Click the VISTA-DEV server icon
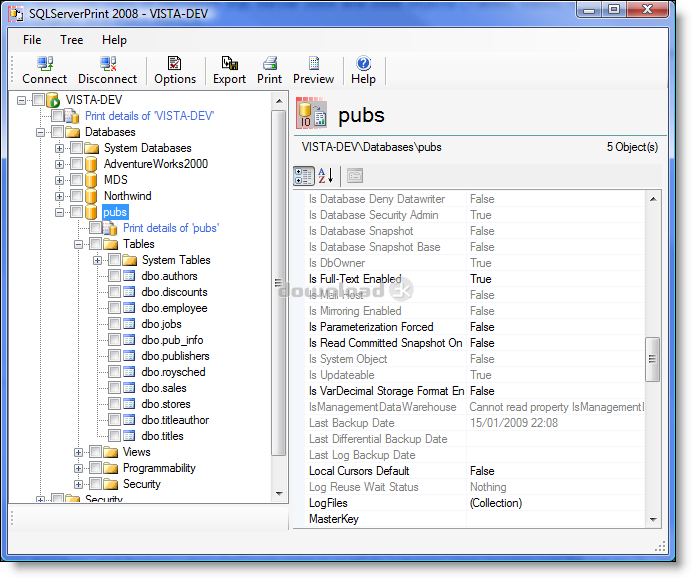The image size is (692, 578). coord(53,100)
